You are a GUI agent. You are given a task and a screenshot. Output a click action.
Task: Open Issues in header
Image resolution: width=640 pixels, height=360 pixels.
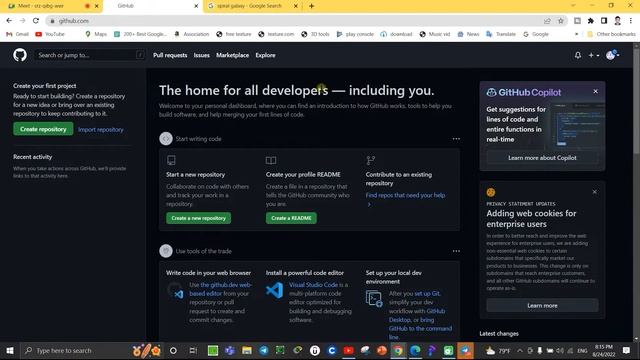202,55
